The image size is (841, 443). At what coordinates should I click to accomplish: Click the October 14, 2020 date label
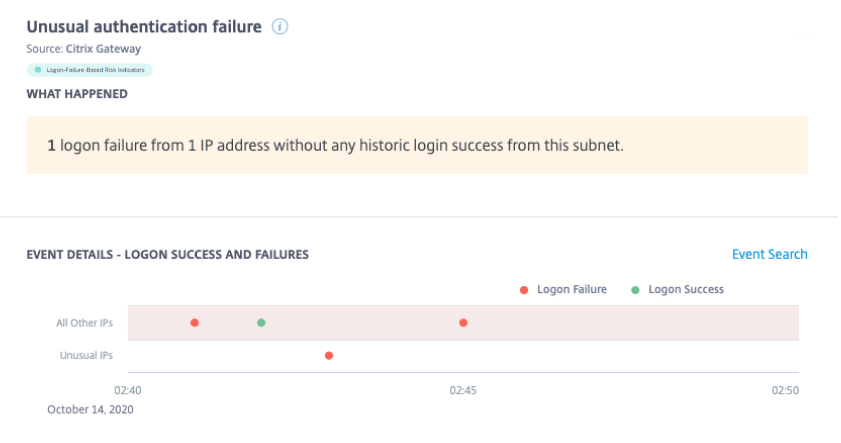point(90,409)
